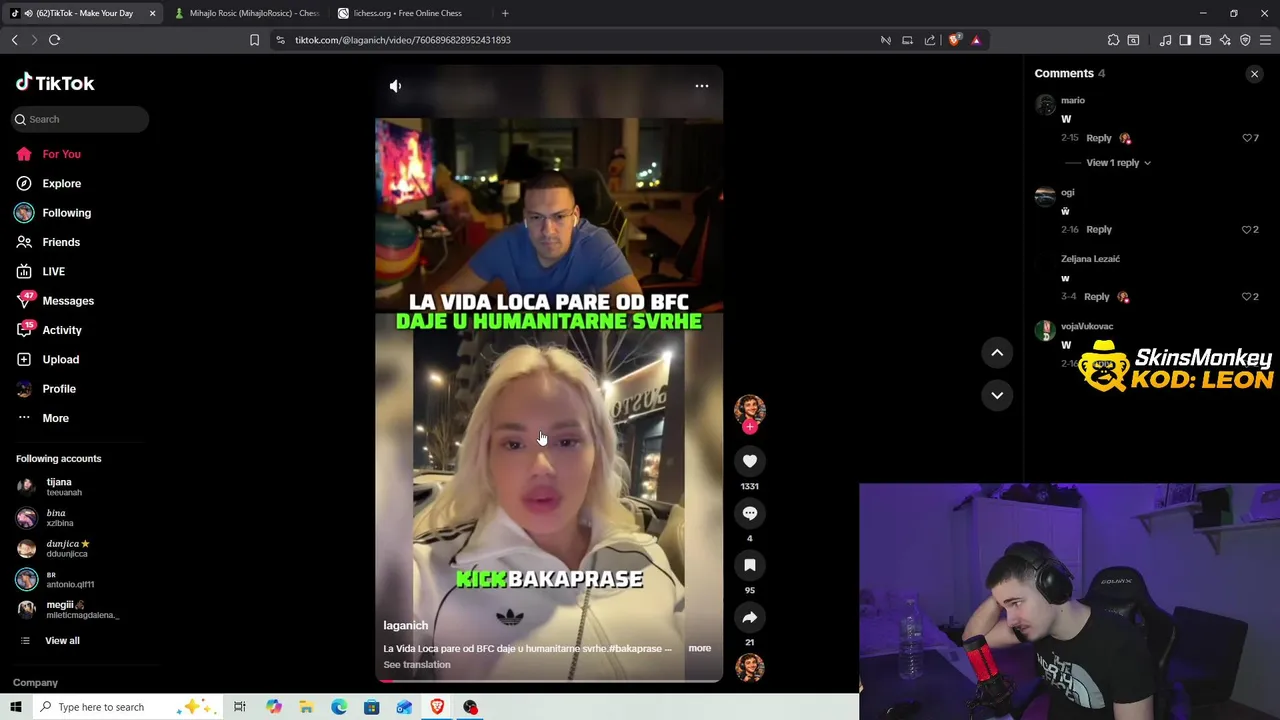Open File Explorer from taskbar

pos(306,707)
